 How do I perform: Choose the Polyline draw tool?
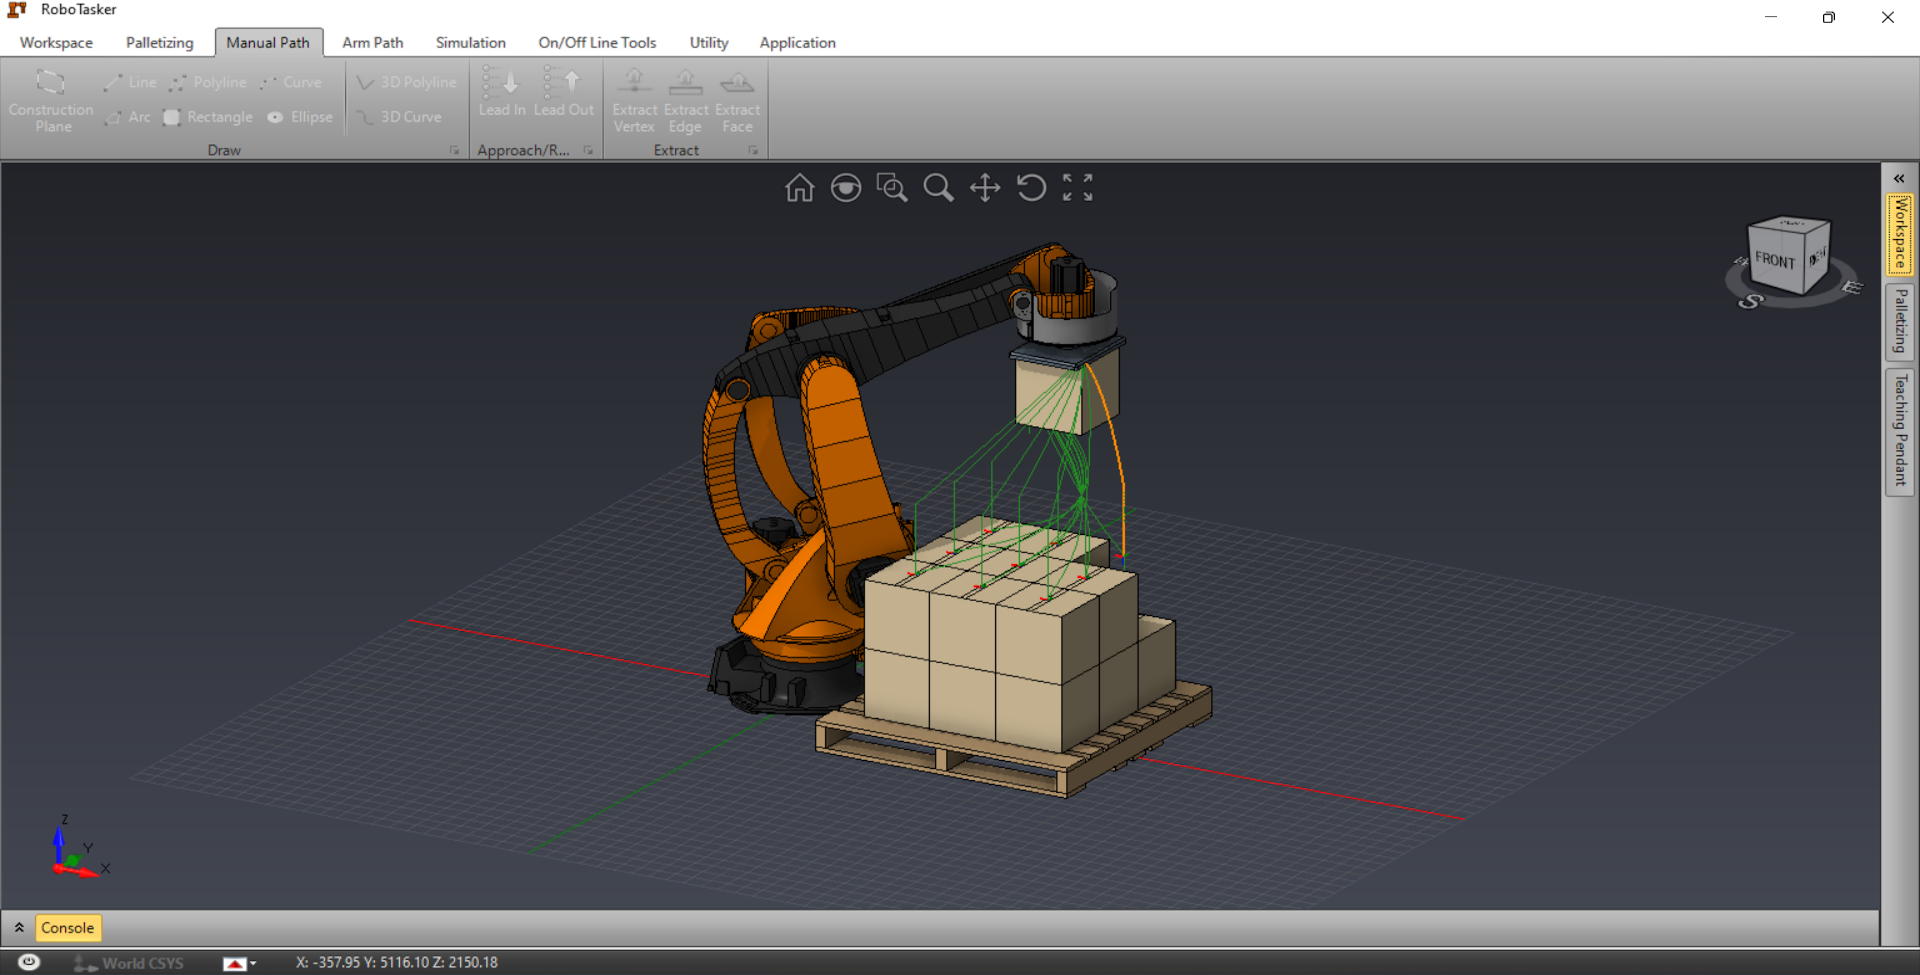click(208, 82)
